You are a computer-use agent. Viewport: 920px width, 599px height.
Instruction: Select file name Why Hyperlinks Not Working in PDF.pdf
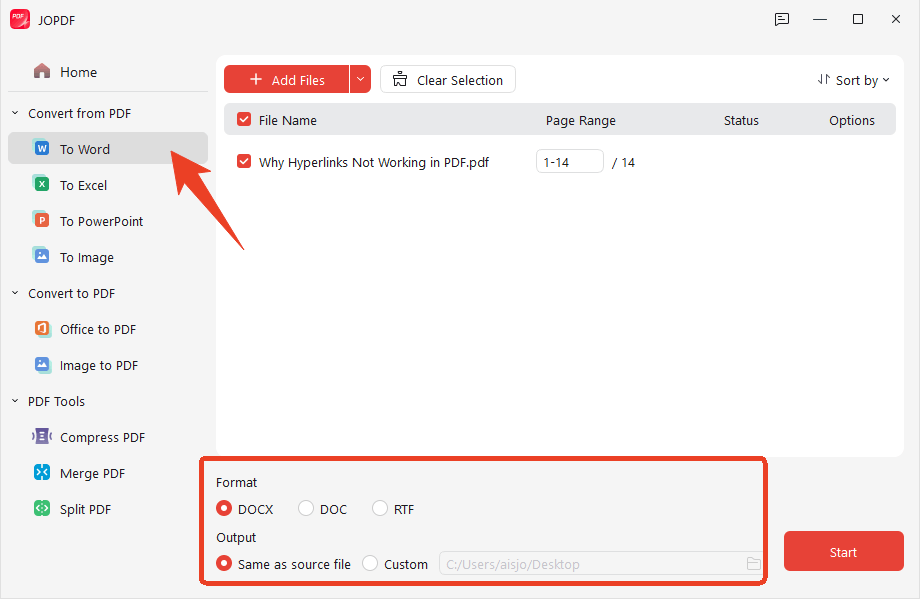[x=374, y=163]
